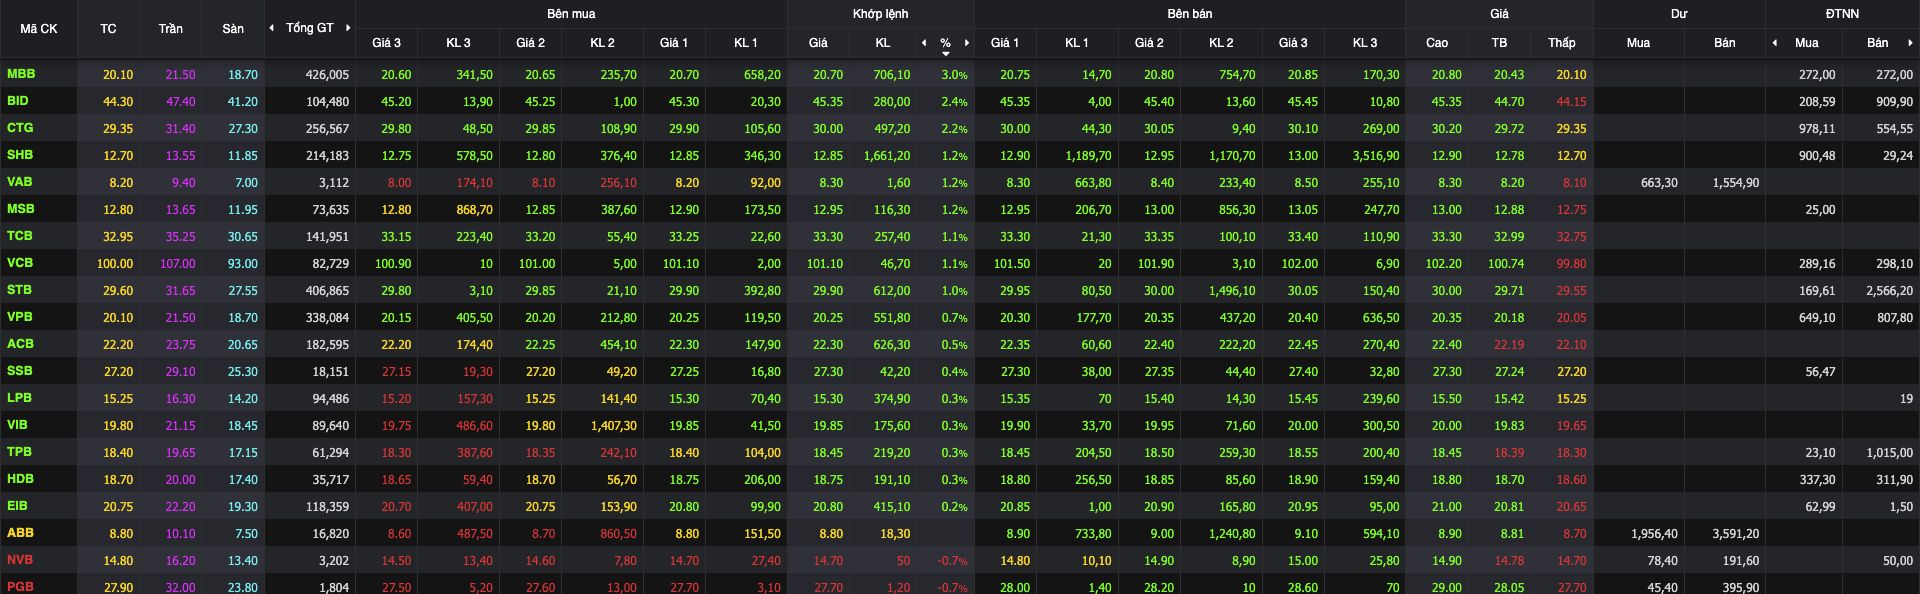Viewport: 1920px width, 594px height.
Task: Click left arrow beside Tổng GT header
Action: tap(272, 28)
